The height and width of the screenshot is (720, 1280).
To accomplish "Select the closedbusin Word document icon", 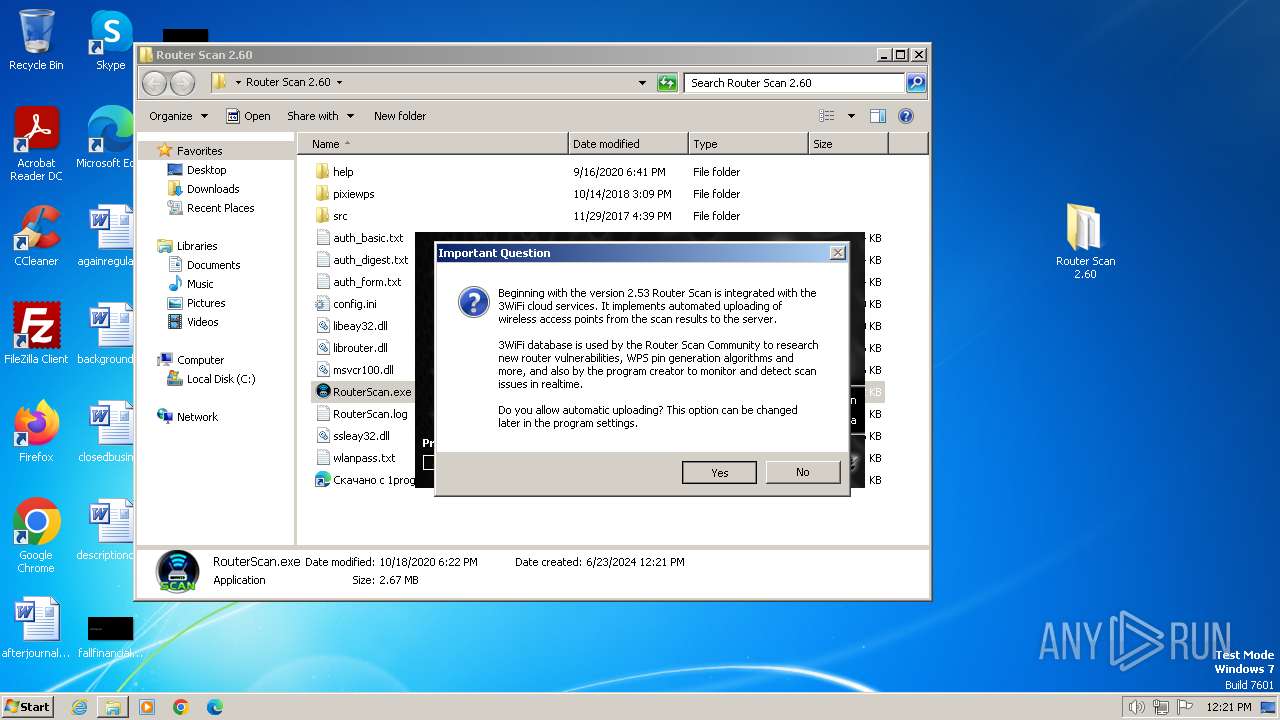I will click(x=106, y=432).
